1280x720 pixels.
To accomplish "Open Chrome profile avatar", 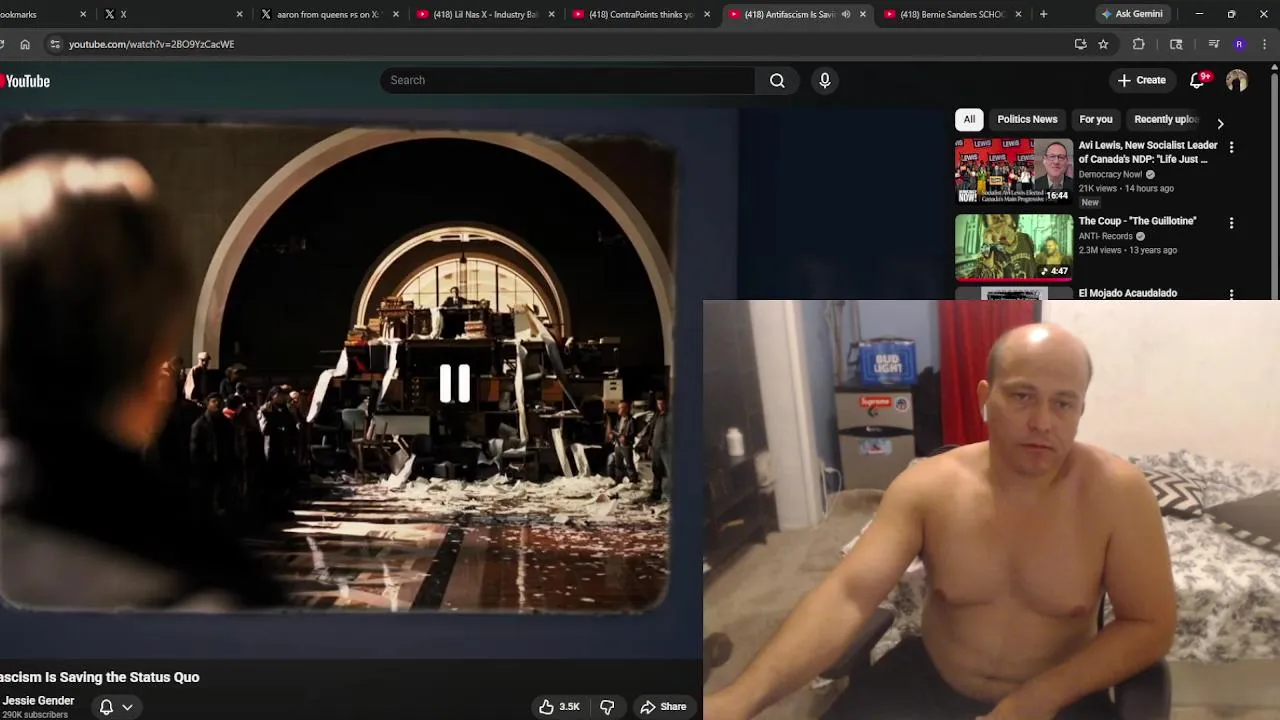I will pos(1239,44).
